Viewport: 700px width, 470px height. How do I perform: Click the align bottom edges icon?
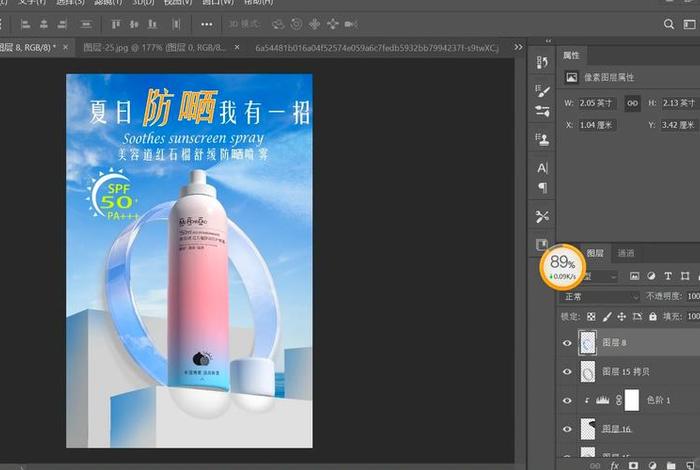153,24
